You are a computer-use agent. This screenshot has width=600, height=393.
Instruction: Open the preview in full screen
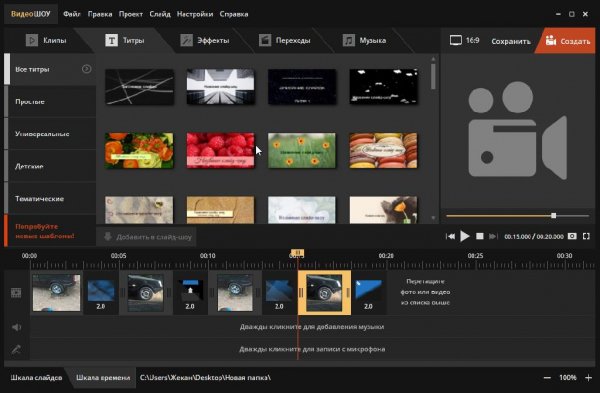pos(586,236)
